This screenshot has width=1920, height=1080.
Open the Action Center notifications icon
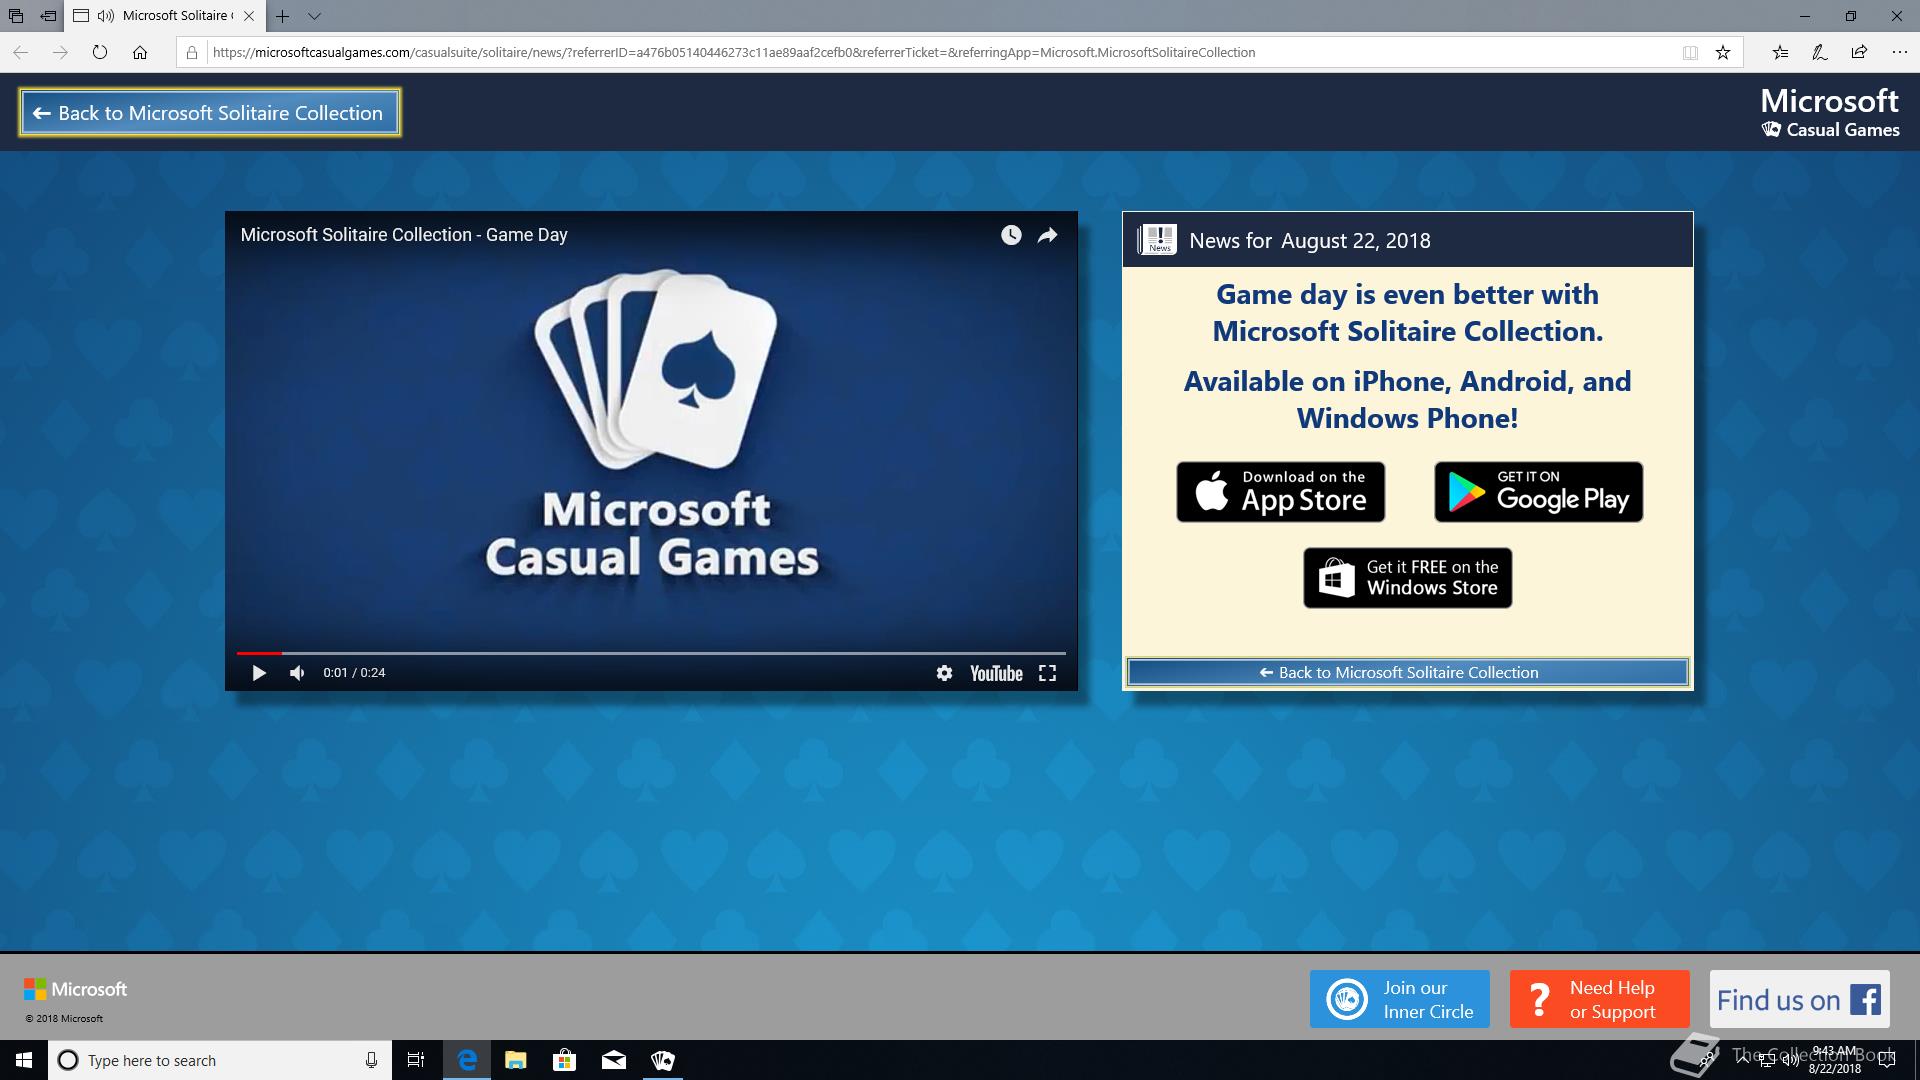(x=1887, y=1060)
